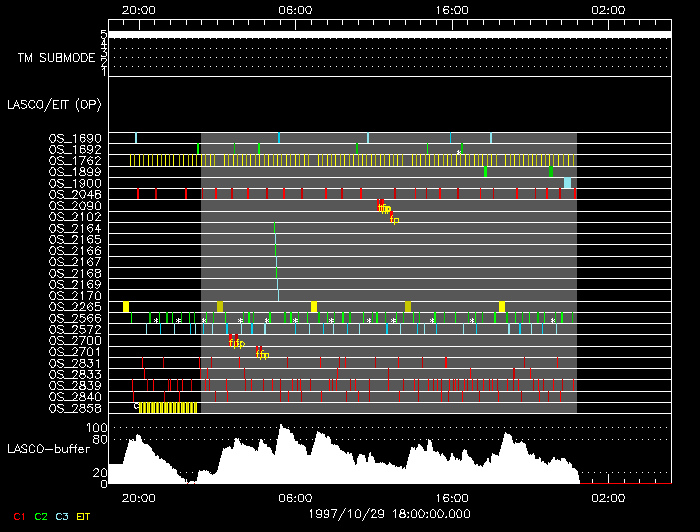The height and width of the screenshot is (532, 700).
Task: Select the OS_2840 row label
Action: (x=75, y=396)
